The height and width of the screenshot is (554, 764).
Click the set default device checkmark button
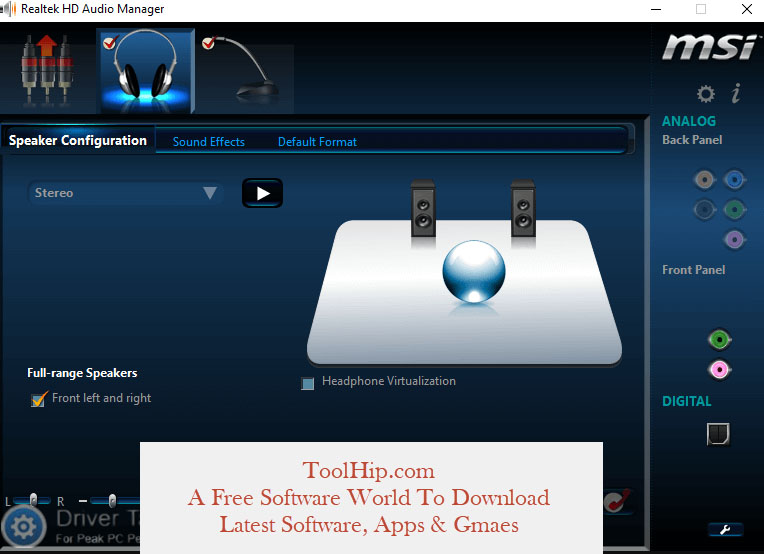[x=617, y=502]
